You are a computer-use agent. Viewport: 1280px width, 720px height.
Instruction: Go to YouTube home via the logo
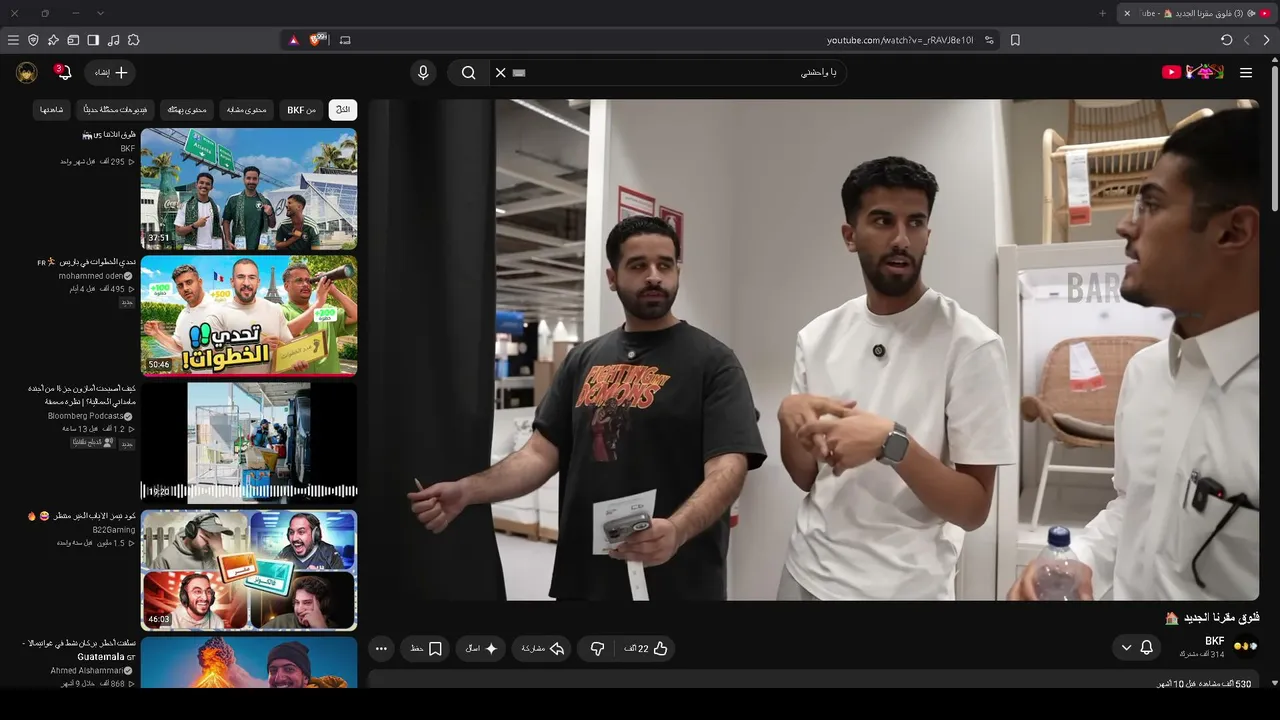coord(1194,72)
